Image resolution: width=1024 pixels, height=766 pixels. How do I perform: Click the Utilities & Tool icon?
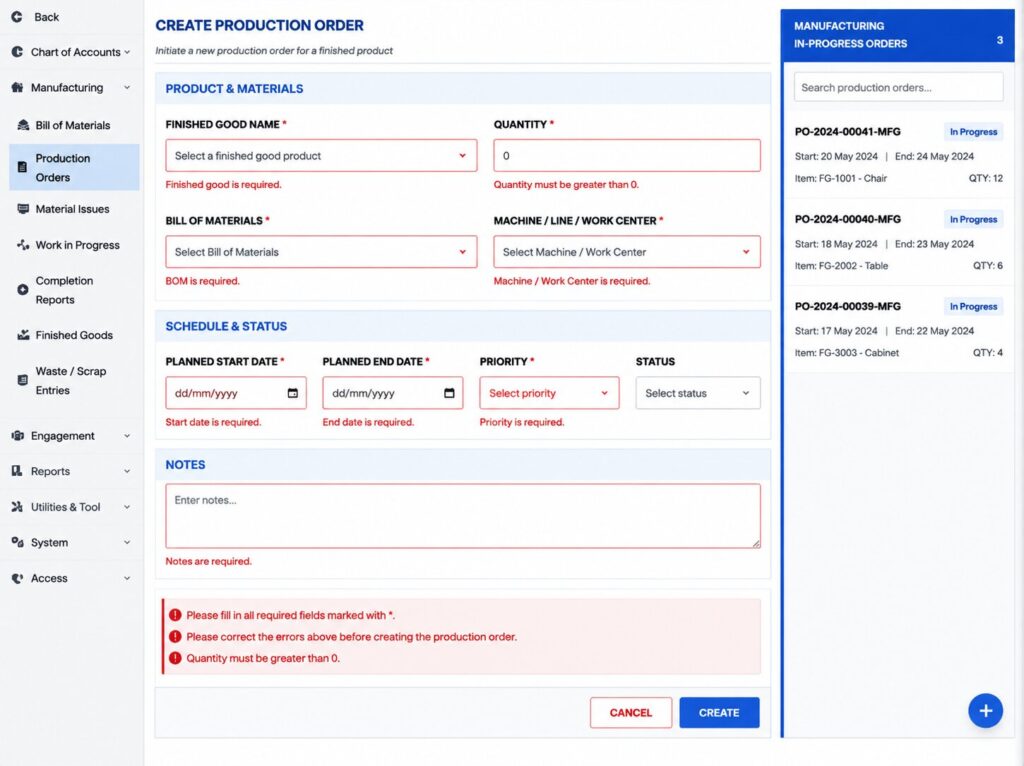17,506
